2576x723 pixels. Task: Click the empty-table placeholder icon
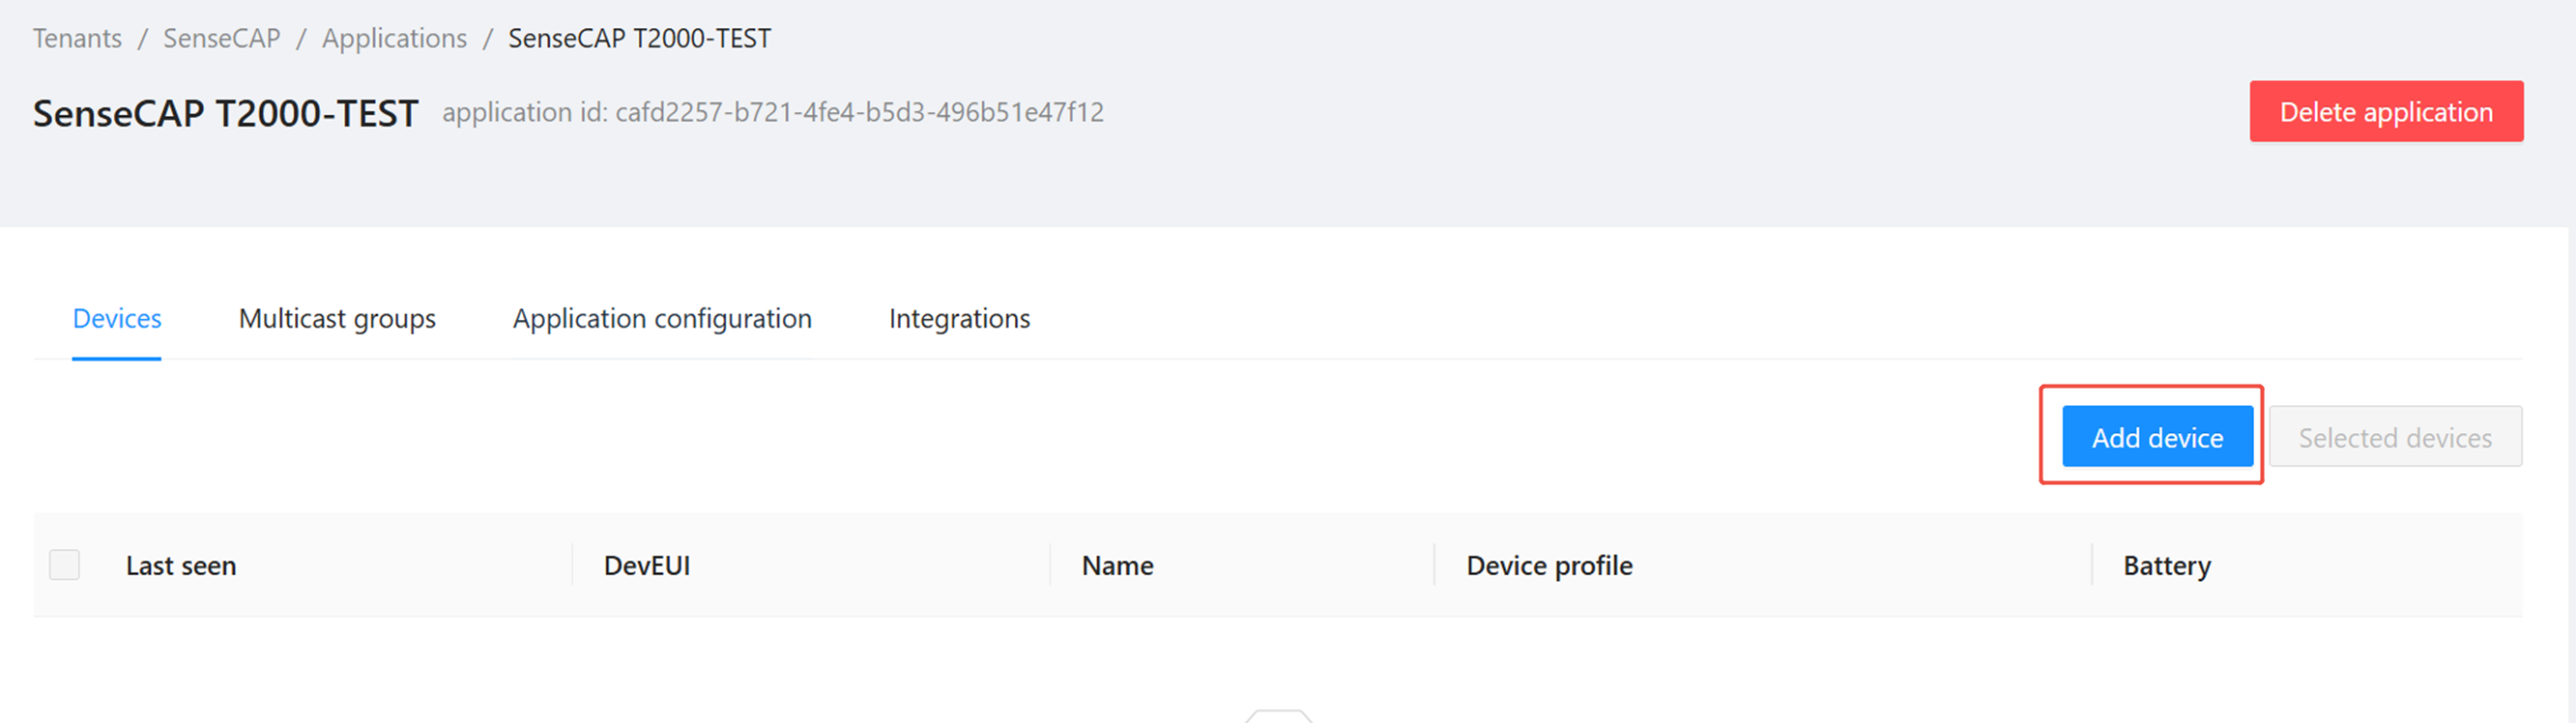tap(1279, 716)
